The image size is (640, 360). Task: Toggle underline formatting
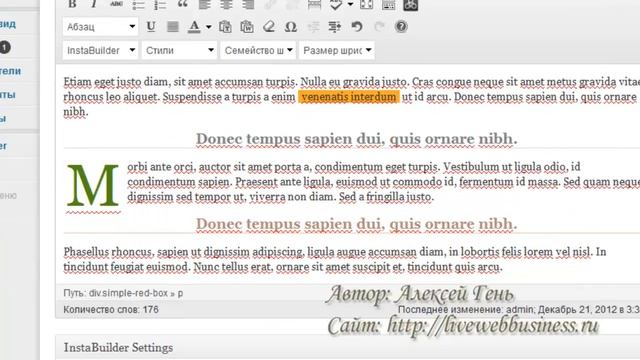(x=151, y=27)
